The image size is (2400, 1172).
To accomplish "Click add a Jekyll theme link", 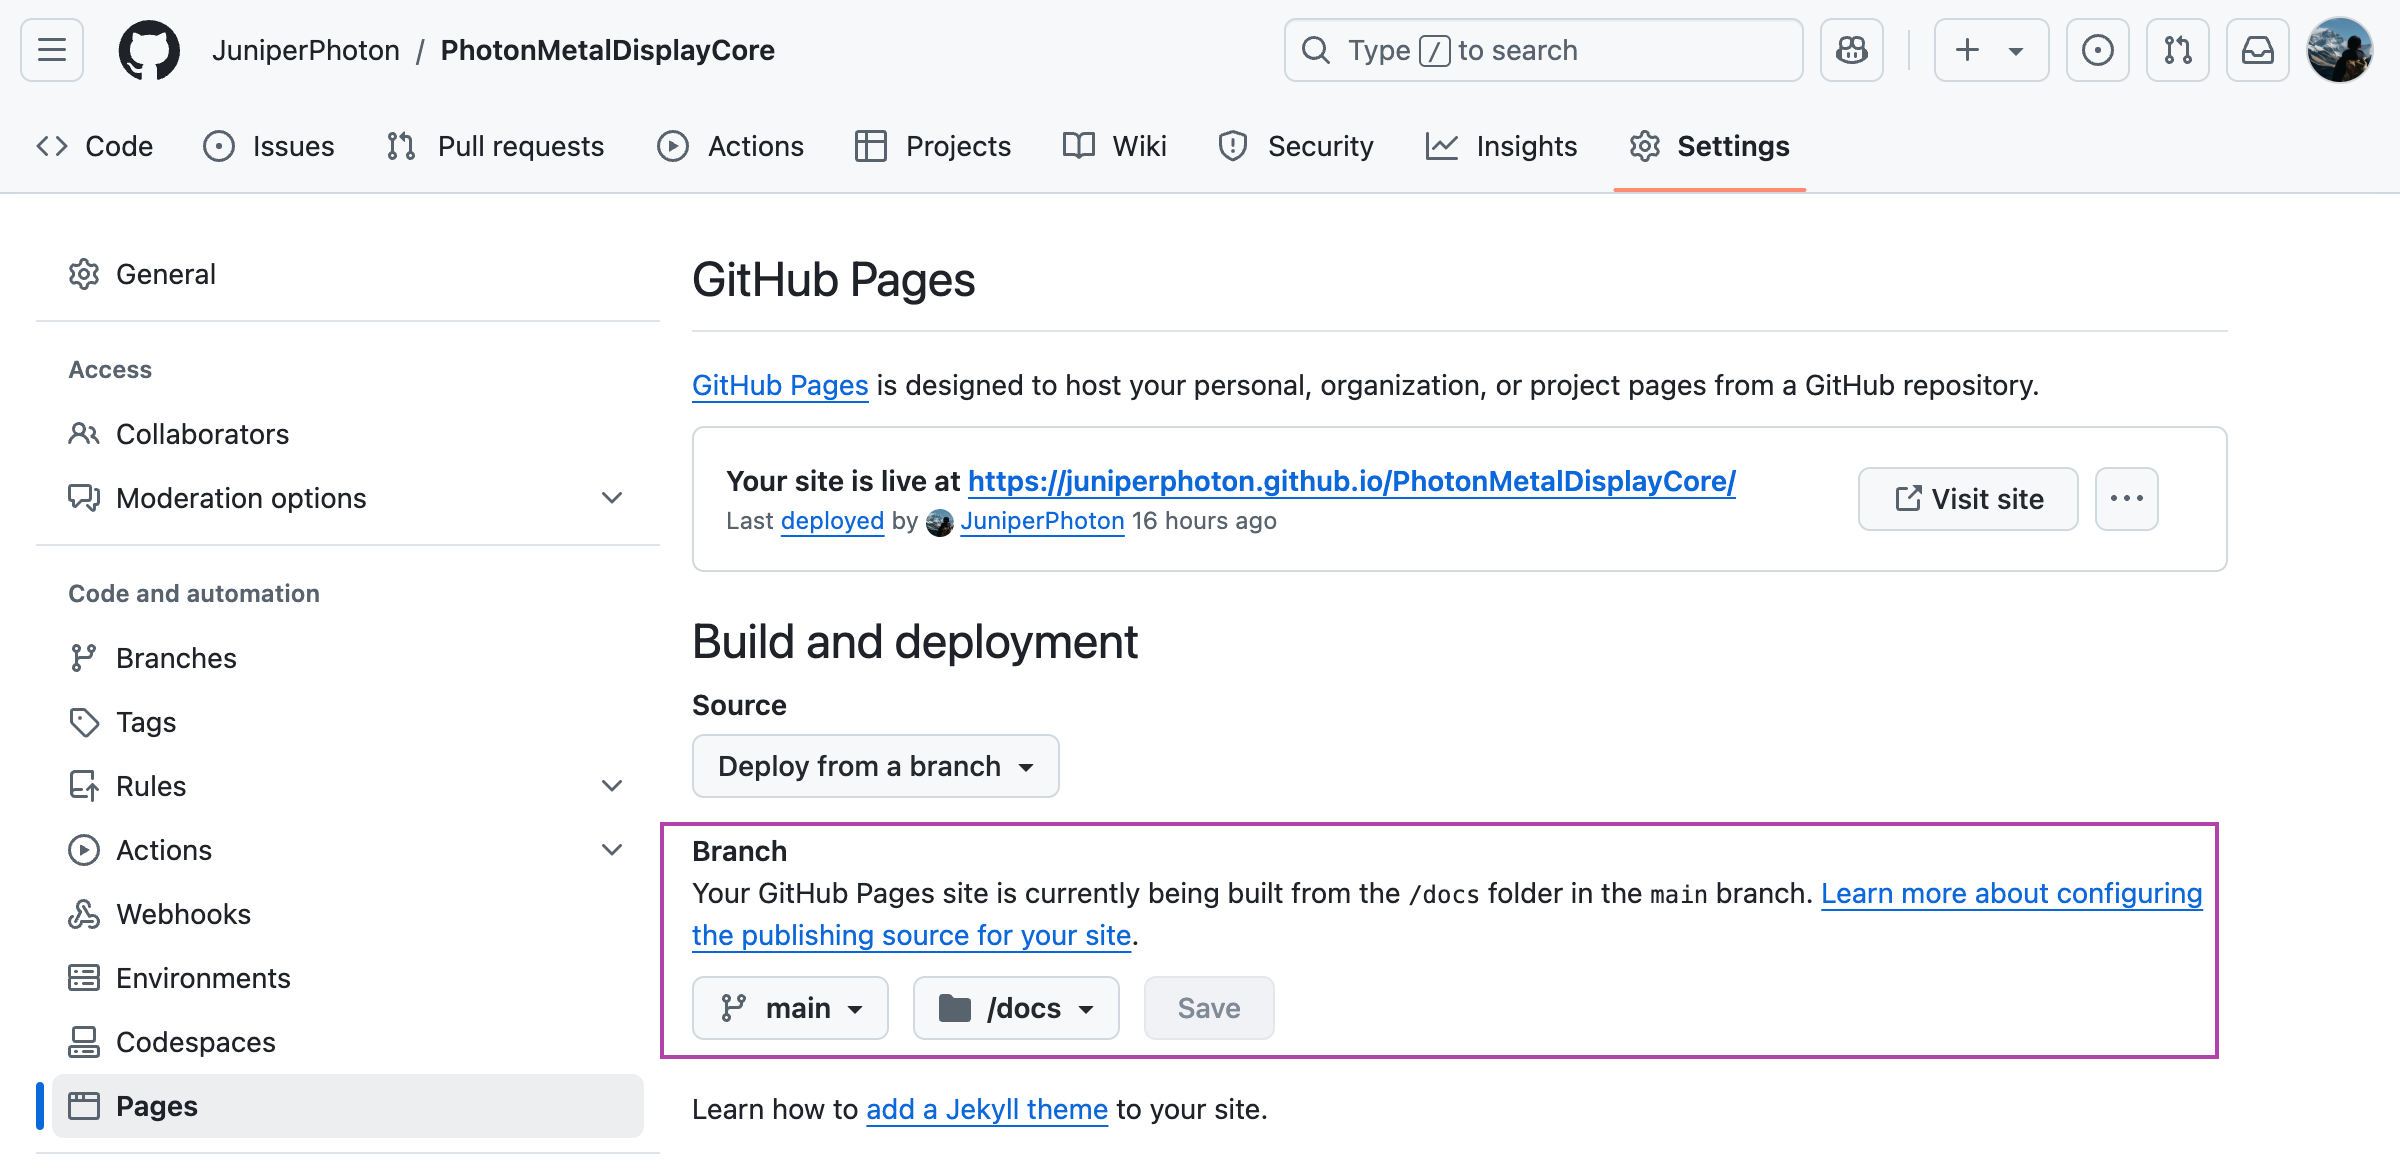I will (987, 1109).
